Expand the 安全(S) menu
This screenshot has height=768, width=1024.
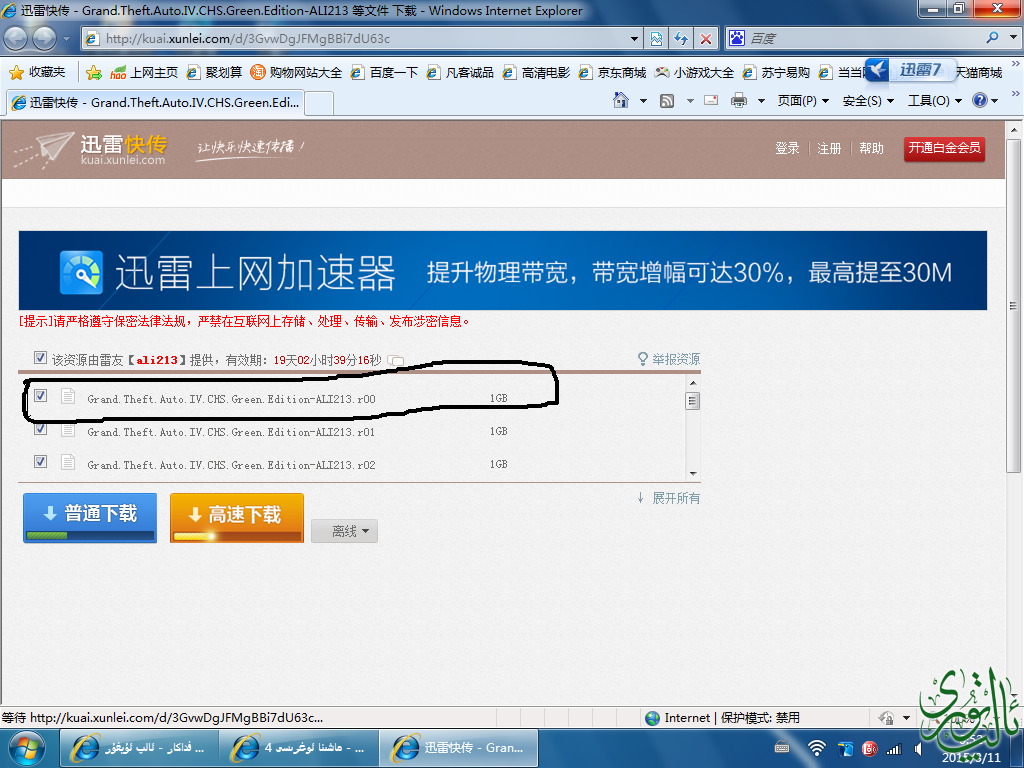(868, 101)
